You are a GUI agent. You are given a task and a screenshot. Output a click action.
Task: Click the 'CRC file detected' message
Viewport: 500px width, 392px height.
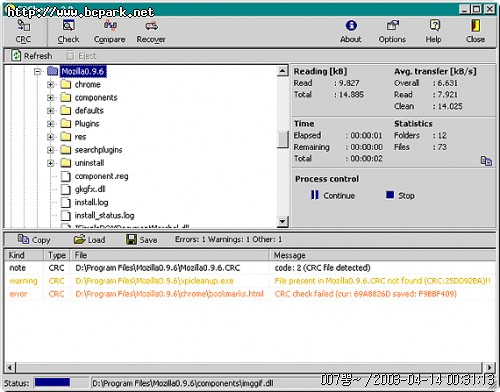click(x=322, y=268)
